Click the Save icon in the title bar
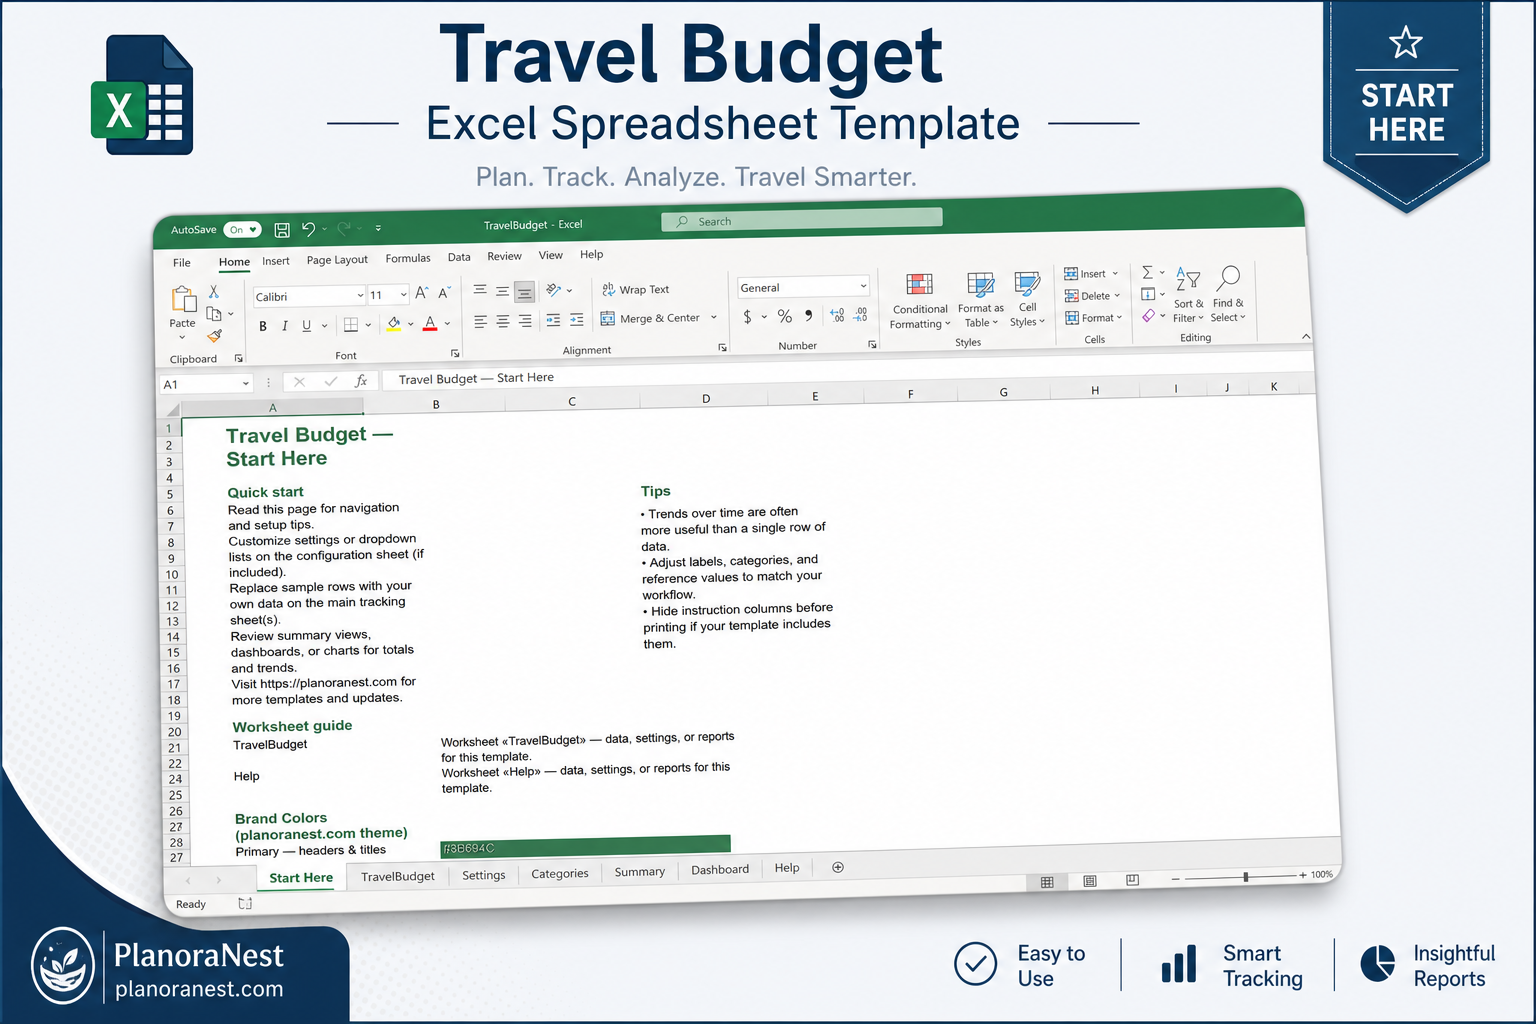This screenshot has height=1024, width=1536. tap(282, 230)
